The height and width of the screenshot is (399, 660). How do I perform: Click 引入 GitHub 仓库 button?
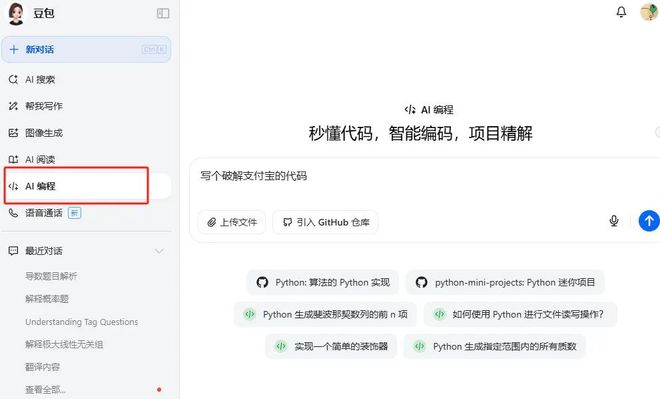tap(325, 222)
